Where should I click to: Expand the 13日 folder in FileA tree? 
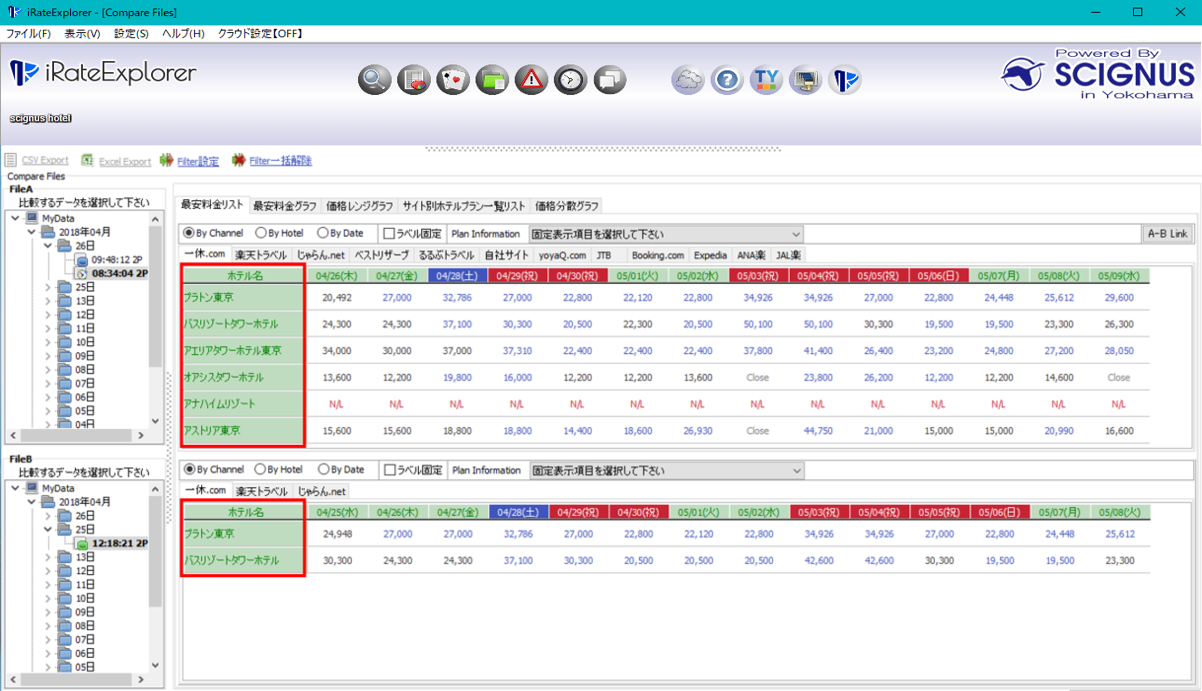49,301
